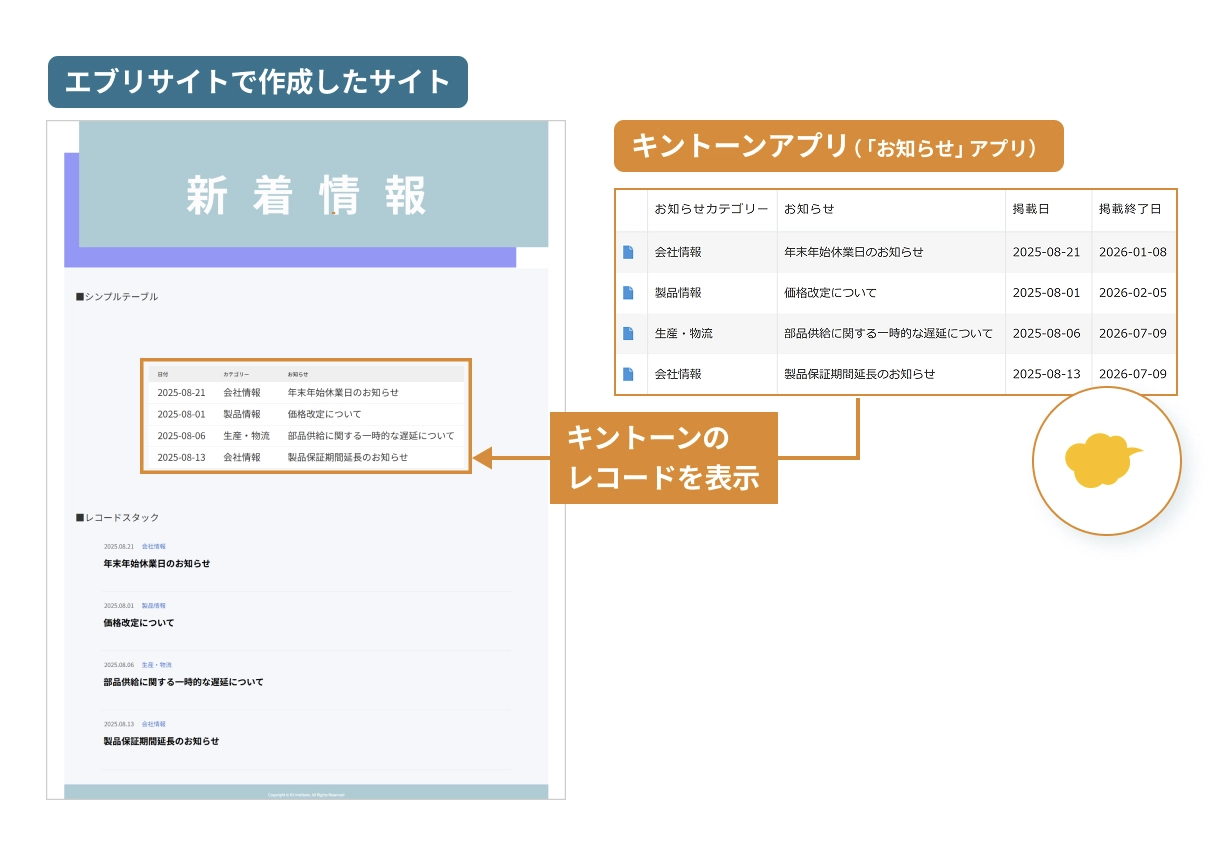The image size is (1228, 856).
Task: Click 製品情報 in site simple table
Action: (242, 414)
